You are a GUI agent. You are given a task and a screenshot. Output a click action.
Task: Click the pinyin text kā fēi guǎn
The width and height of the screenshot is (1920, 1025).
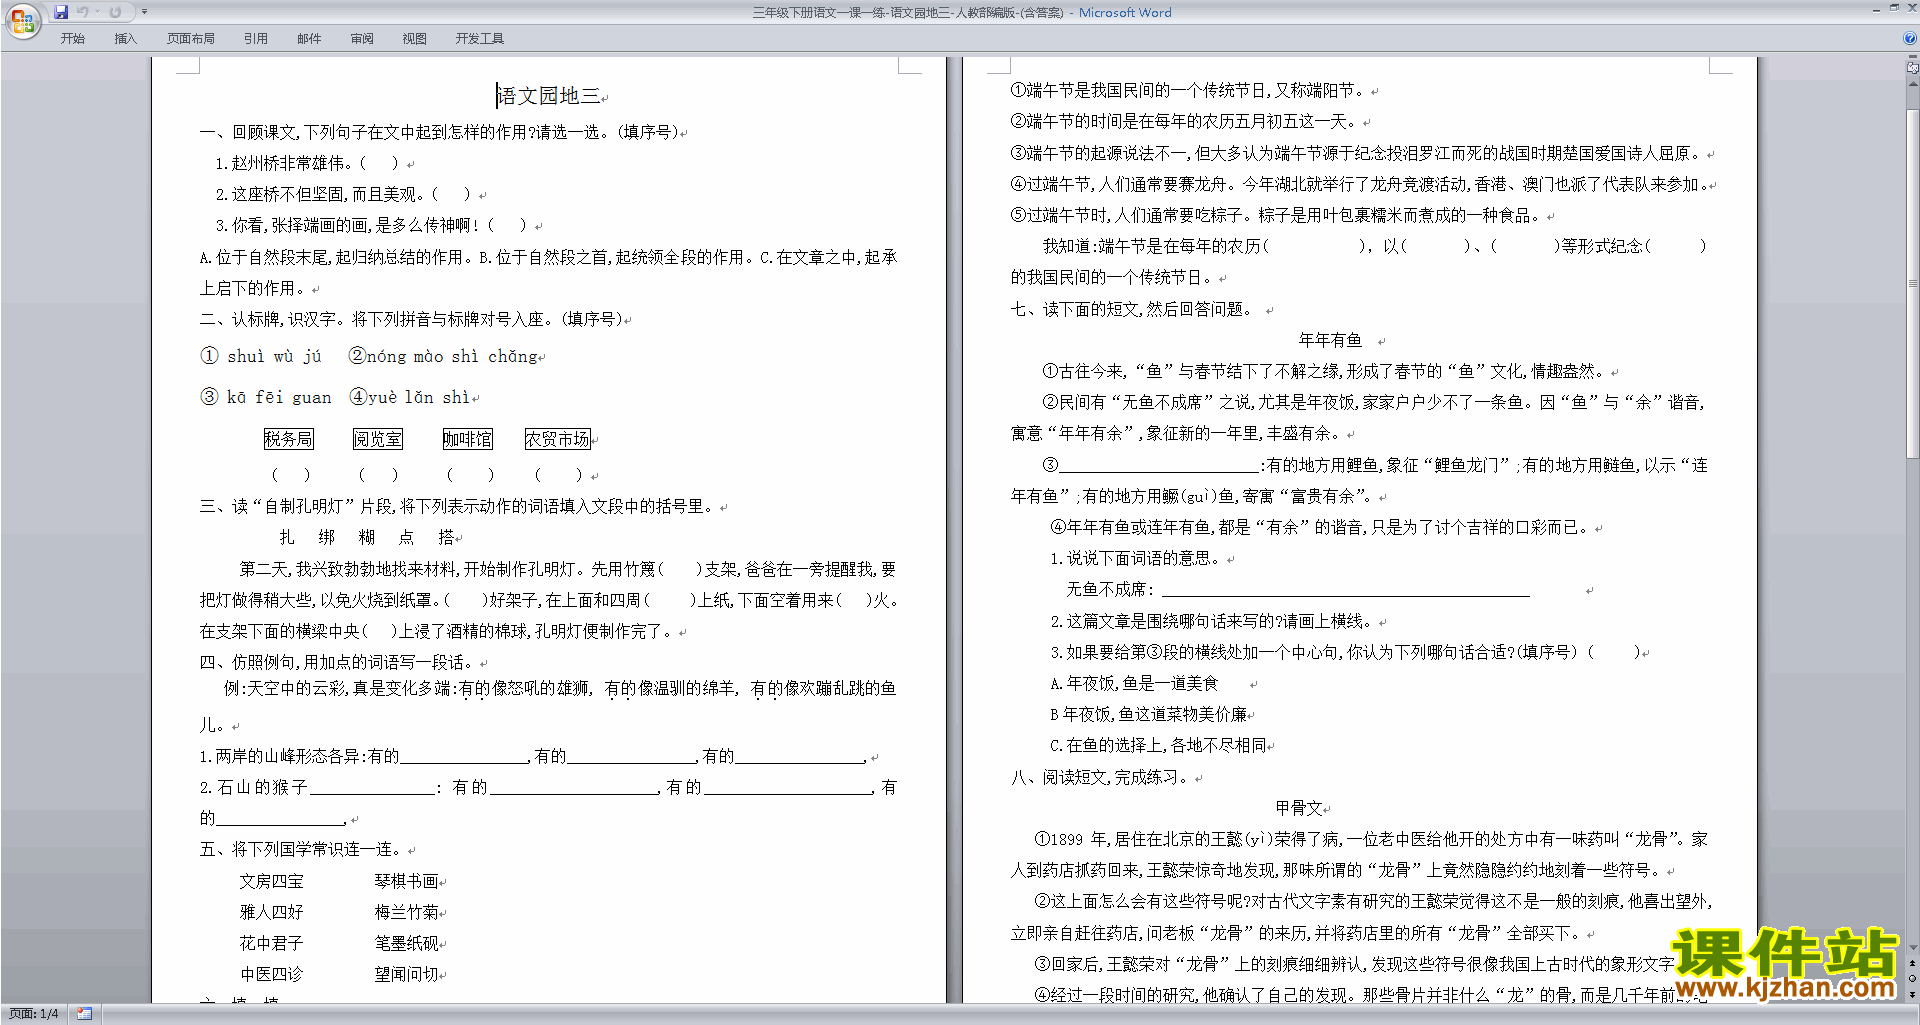(x=279, y=397)
